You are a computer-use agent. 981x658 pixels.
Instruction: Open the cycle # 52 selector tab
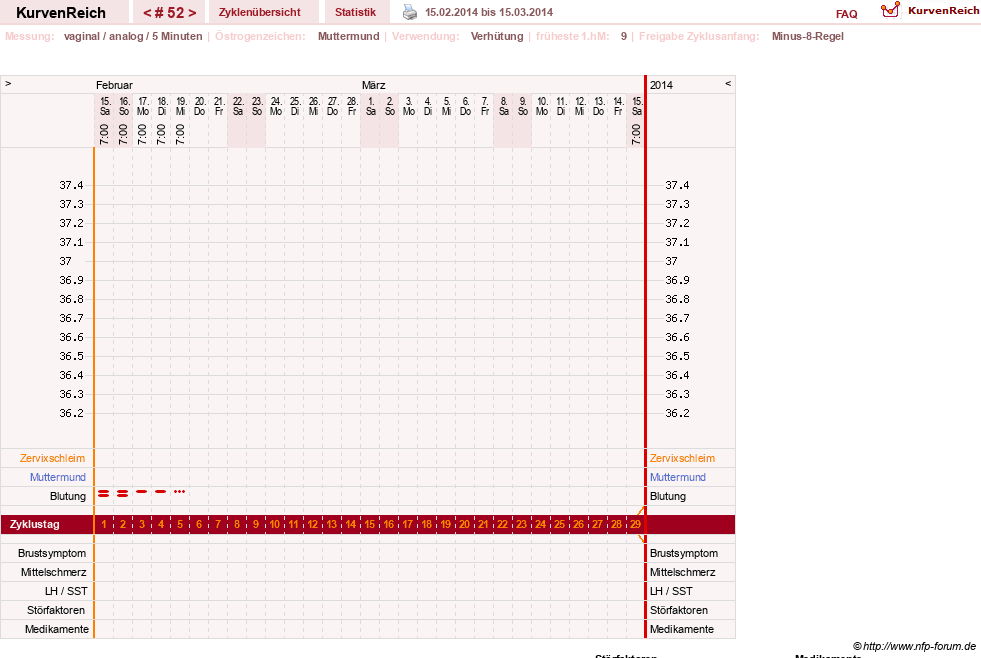(169, 13)
